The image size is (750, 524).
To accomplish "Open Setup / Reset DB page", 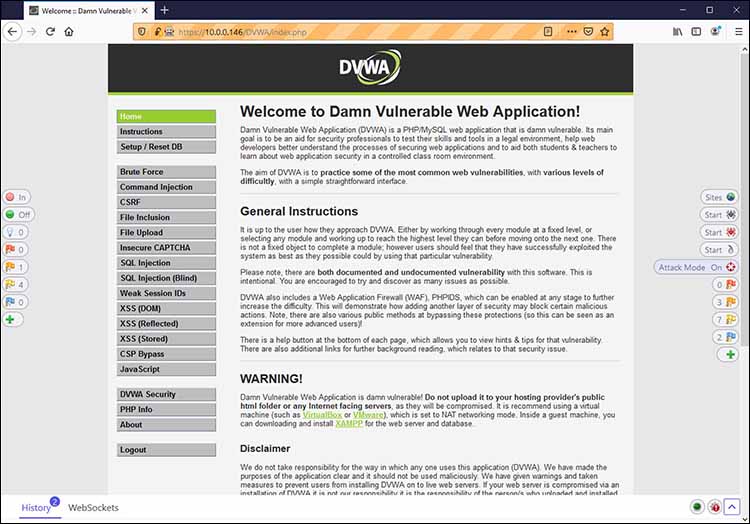I will tap(166, 147).
